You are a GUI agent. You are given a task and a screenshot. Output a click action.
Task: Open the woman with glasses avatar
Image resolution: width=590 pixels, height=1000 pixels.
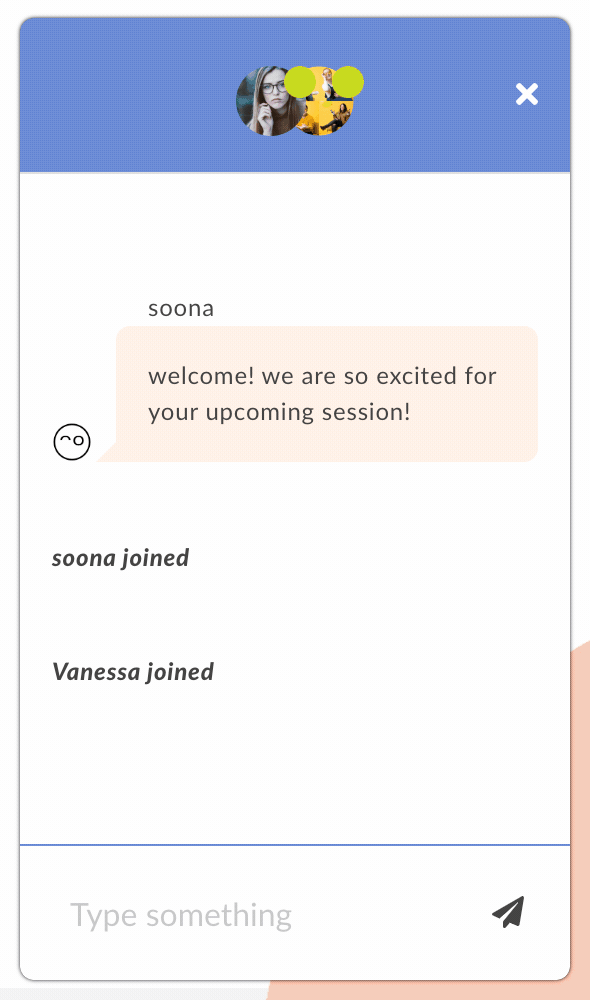click(268, 102)
